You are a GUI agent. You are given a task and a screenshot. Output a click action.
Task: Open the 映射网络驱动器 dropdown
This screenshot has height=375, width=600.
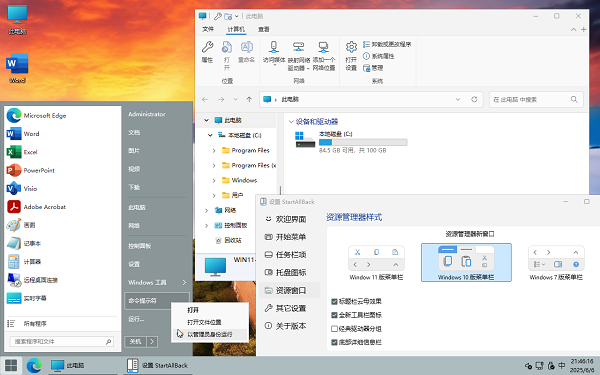click(x=308, y=68)
